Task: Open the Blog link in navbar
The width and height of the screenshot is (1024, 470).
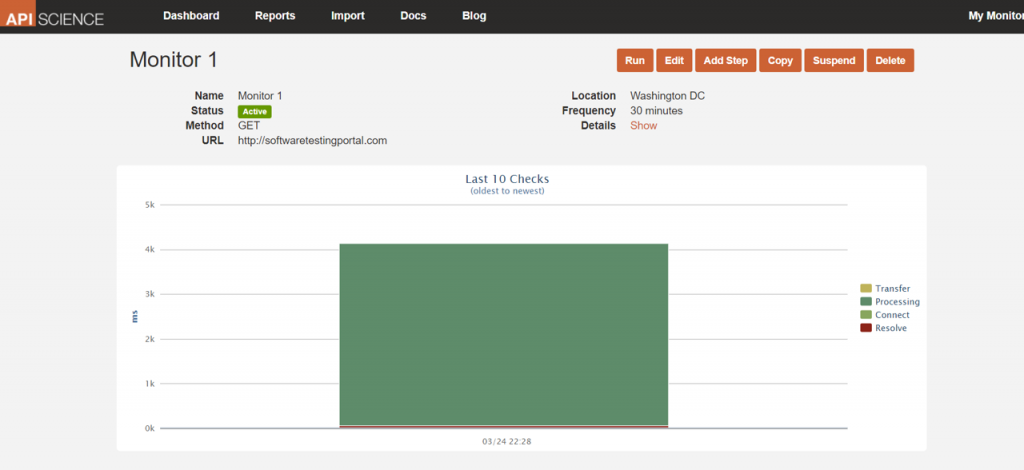Action: click(474, 16)
